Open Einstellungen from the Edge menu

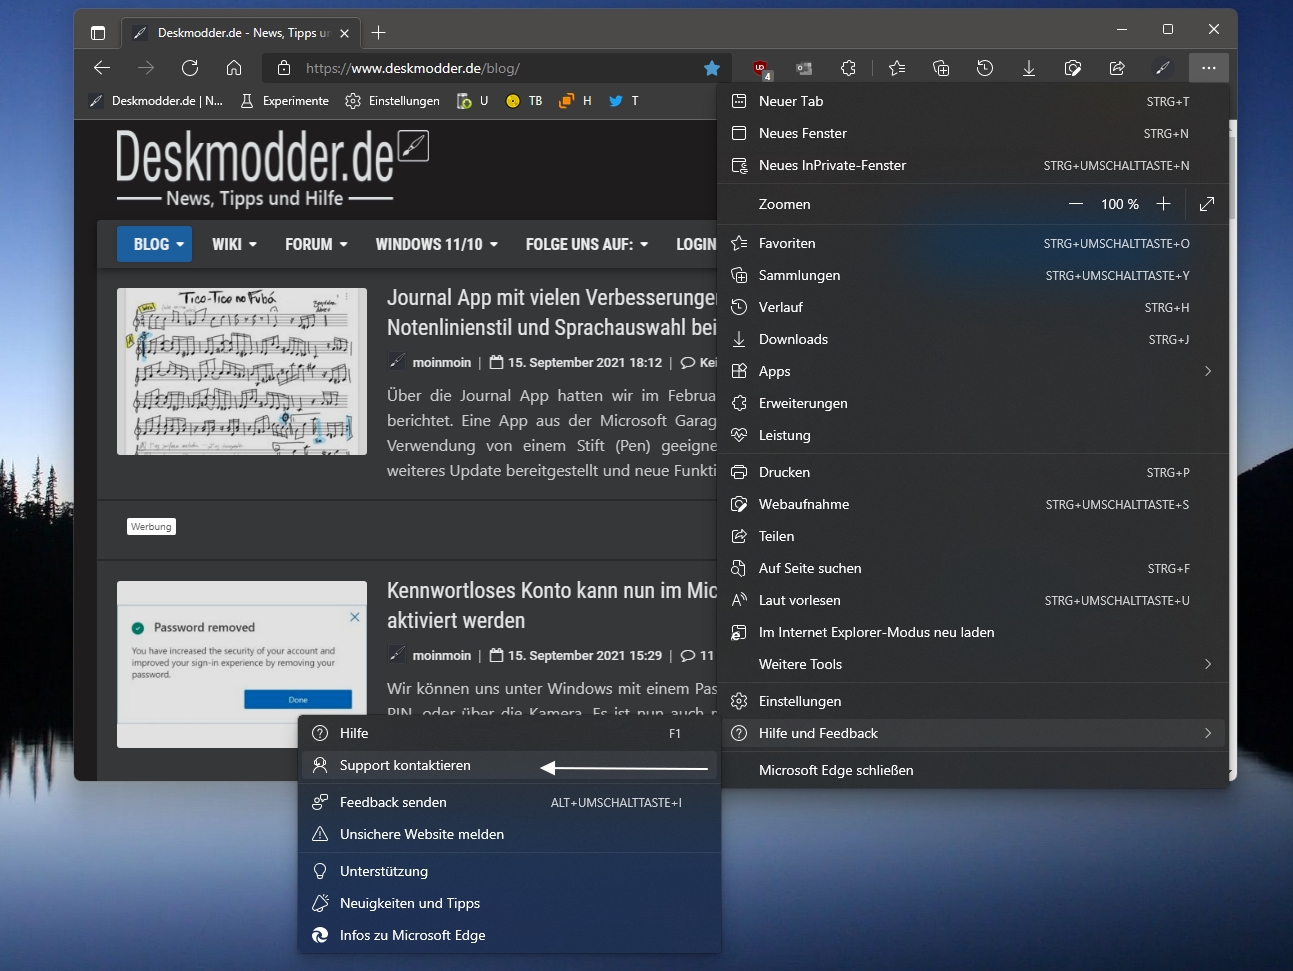(973, 701)
